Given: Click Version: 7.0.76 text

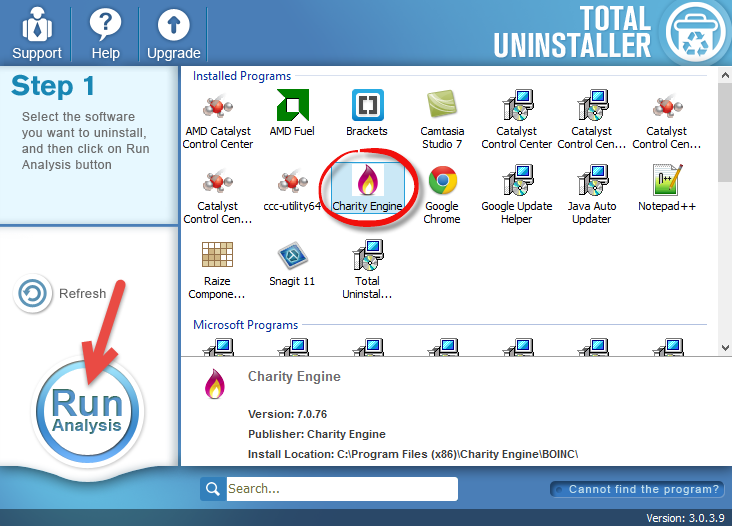Looking at the screenshot, I should coord(287,414).
